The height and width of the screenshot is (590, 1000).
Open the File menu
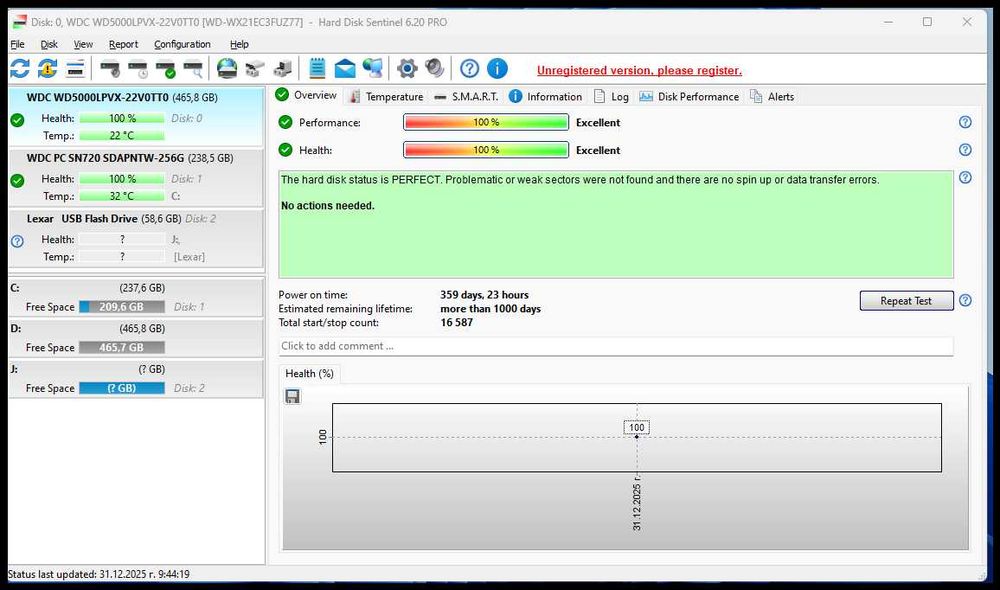[x=17, y=44]
